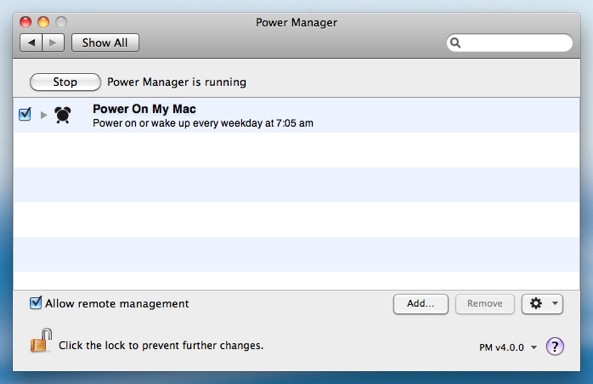Screen dimensions: 593x384
Task: Stop Power Manager with the Stop button
Action: coord(65,82)
